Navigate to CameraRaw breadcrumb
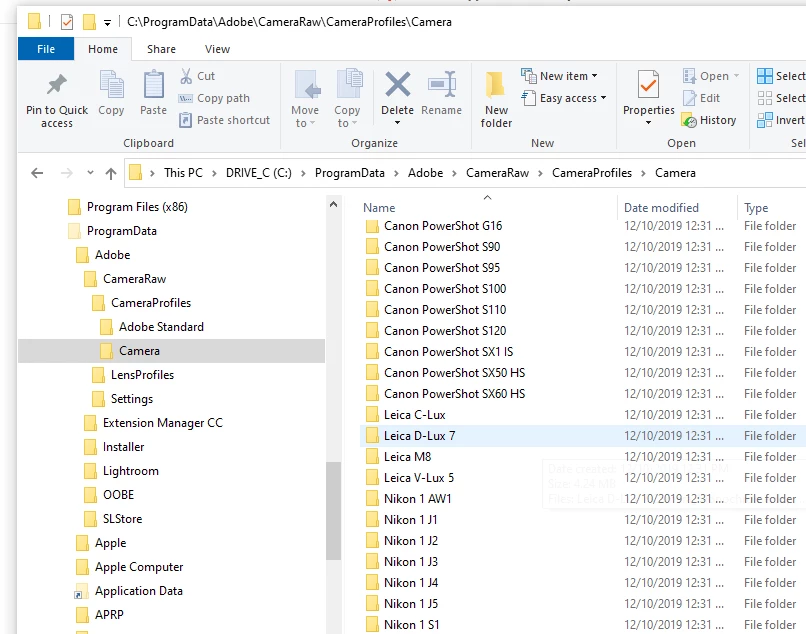 497,173
